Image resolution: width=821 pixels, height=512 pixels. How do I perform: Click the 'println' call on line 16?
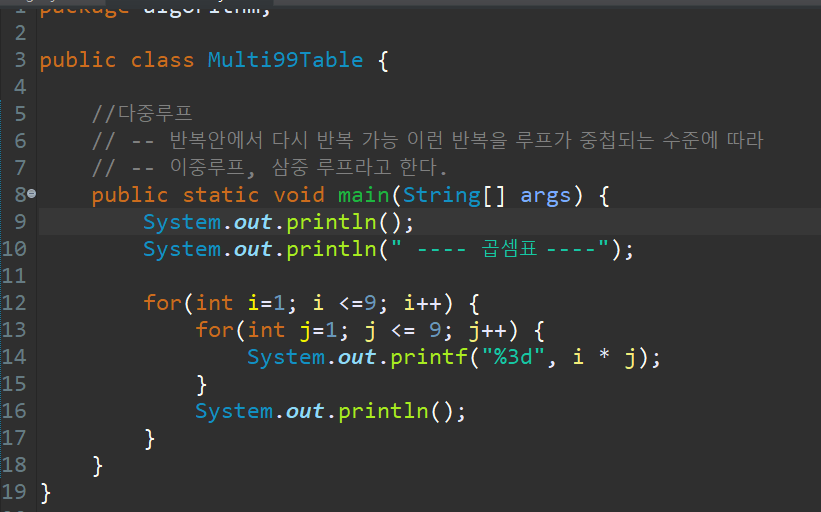point(383,411)
